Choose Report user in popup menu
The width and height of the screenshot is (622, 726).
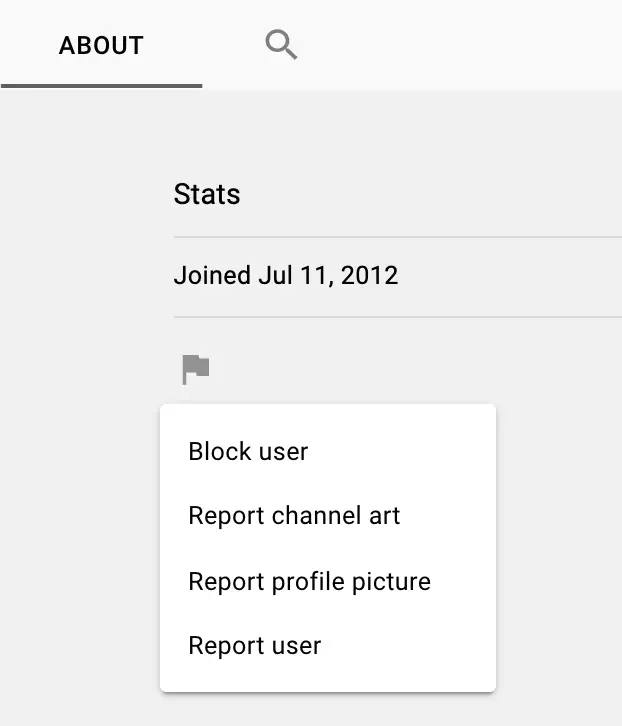[x=254, y=645]
